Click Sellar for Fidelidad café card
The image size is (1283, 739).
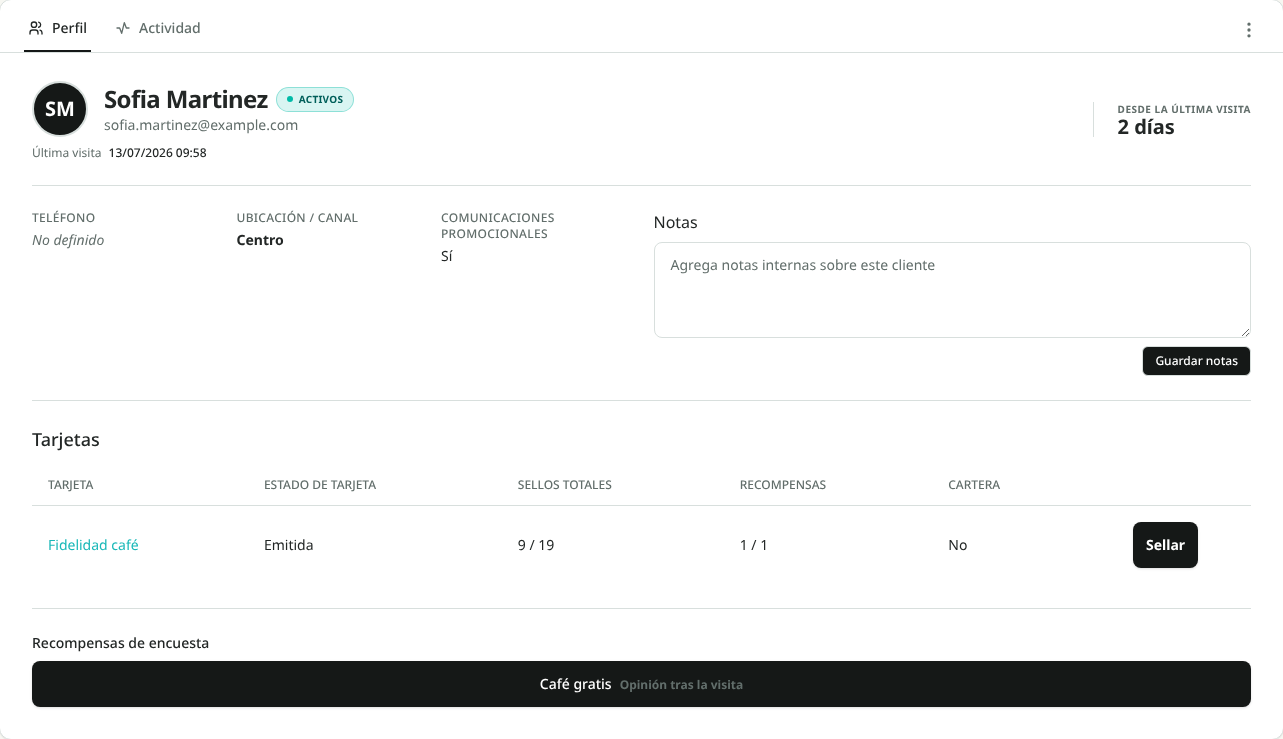coord(1165,545)
